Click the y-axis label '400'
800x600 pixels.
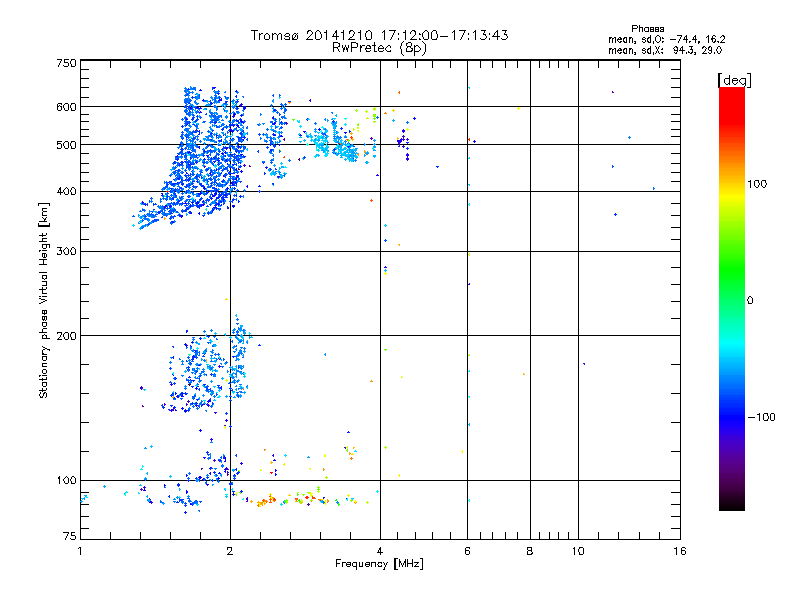(x=66, y=191)
